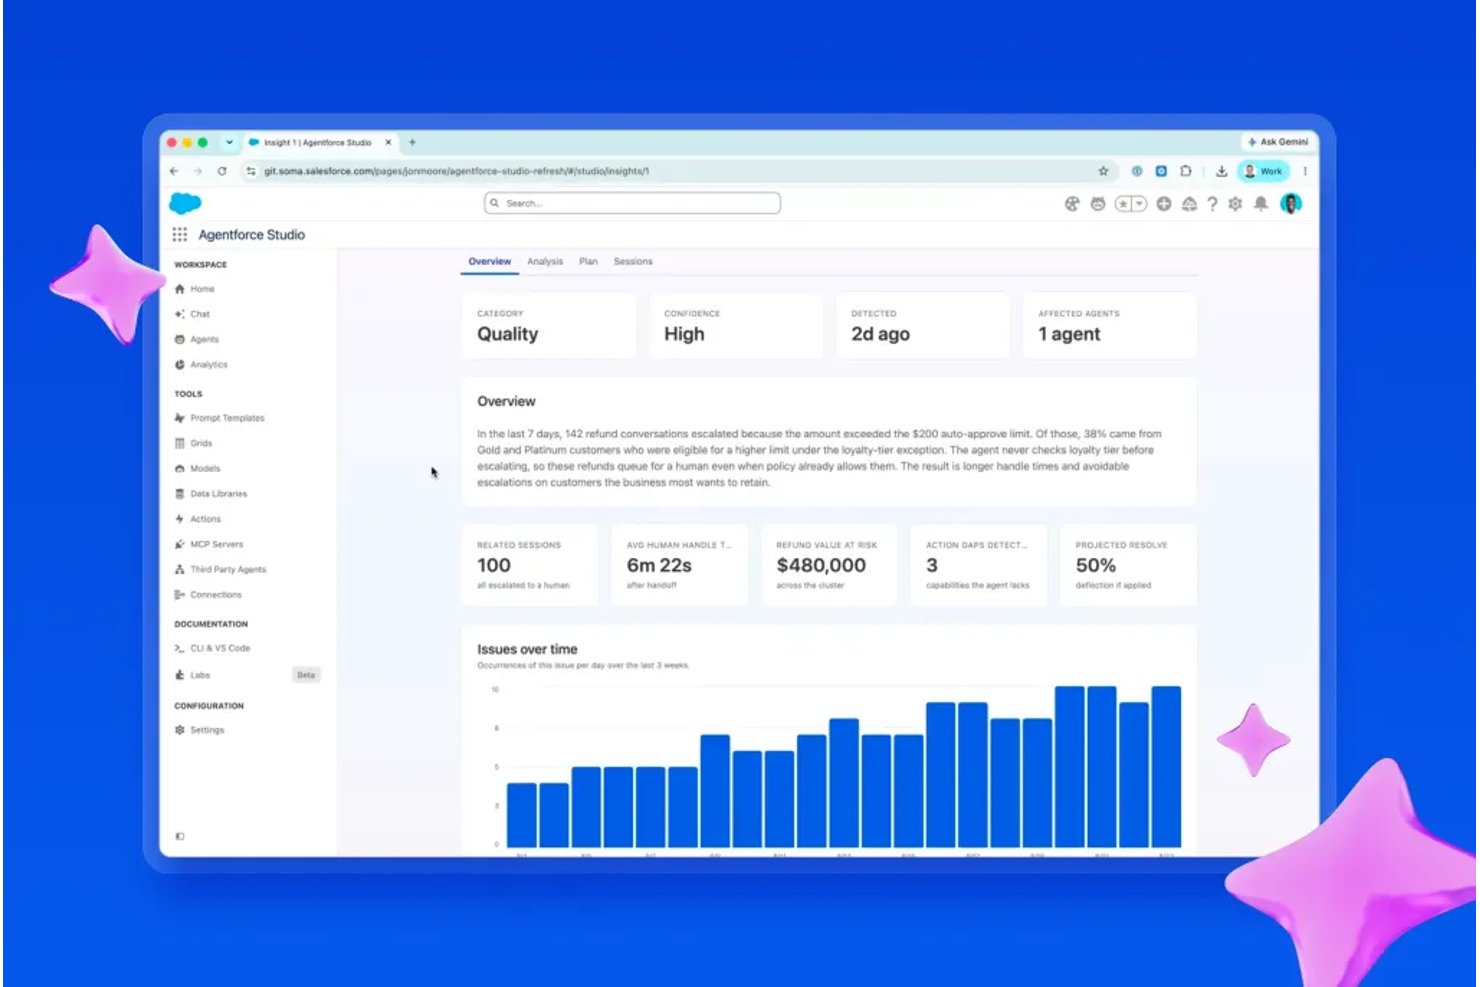The width and height of the screenshot is (1480, 987).
Task: Go back to the previous page
Action: coord(174,171)
